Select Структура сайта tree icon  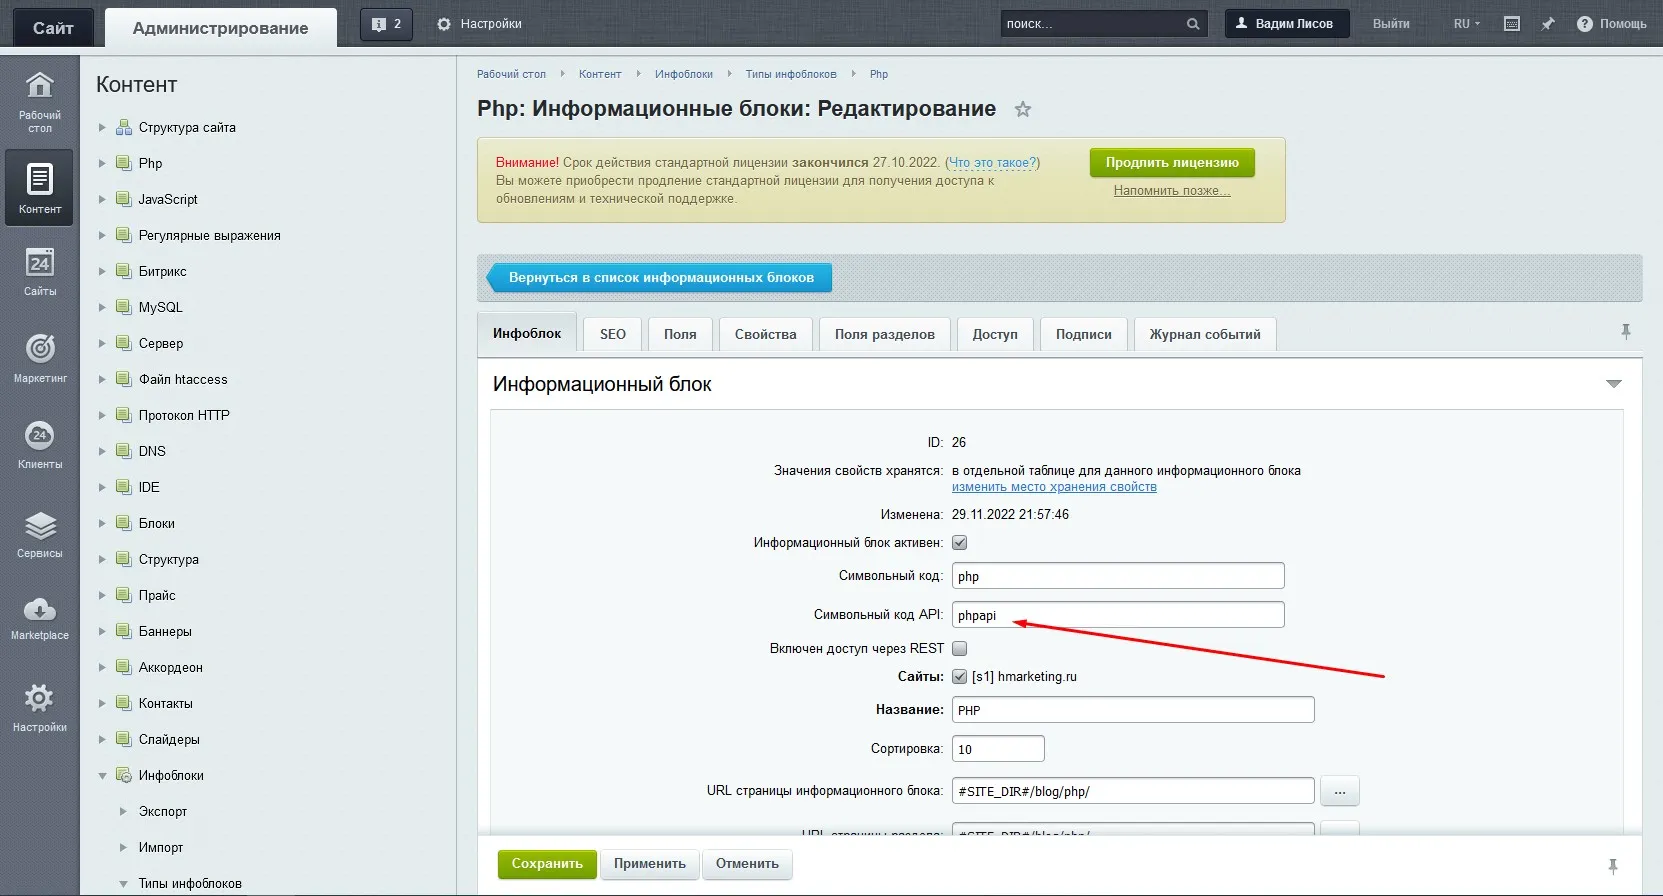(124, 127)
